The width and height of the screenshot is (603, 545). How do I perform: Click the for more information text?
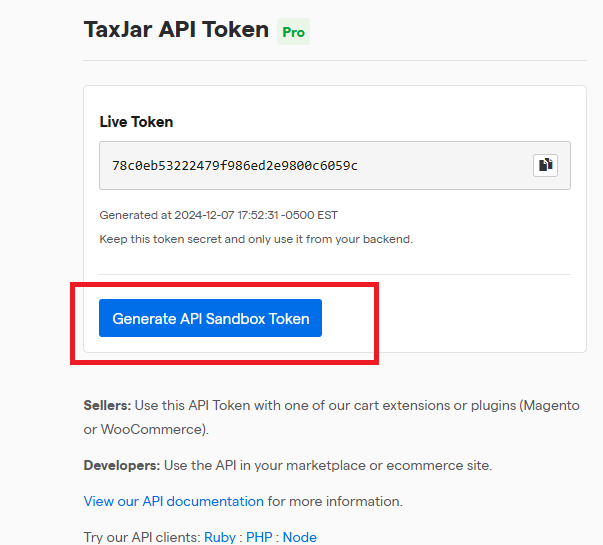335,501
